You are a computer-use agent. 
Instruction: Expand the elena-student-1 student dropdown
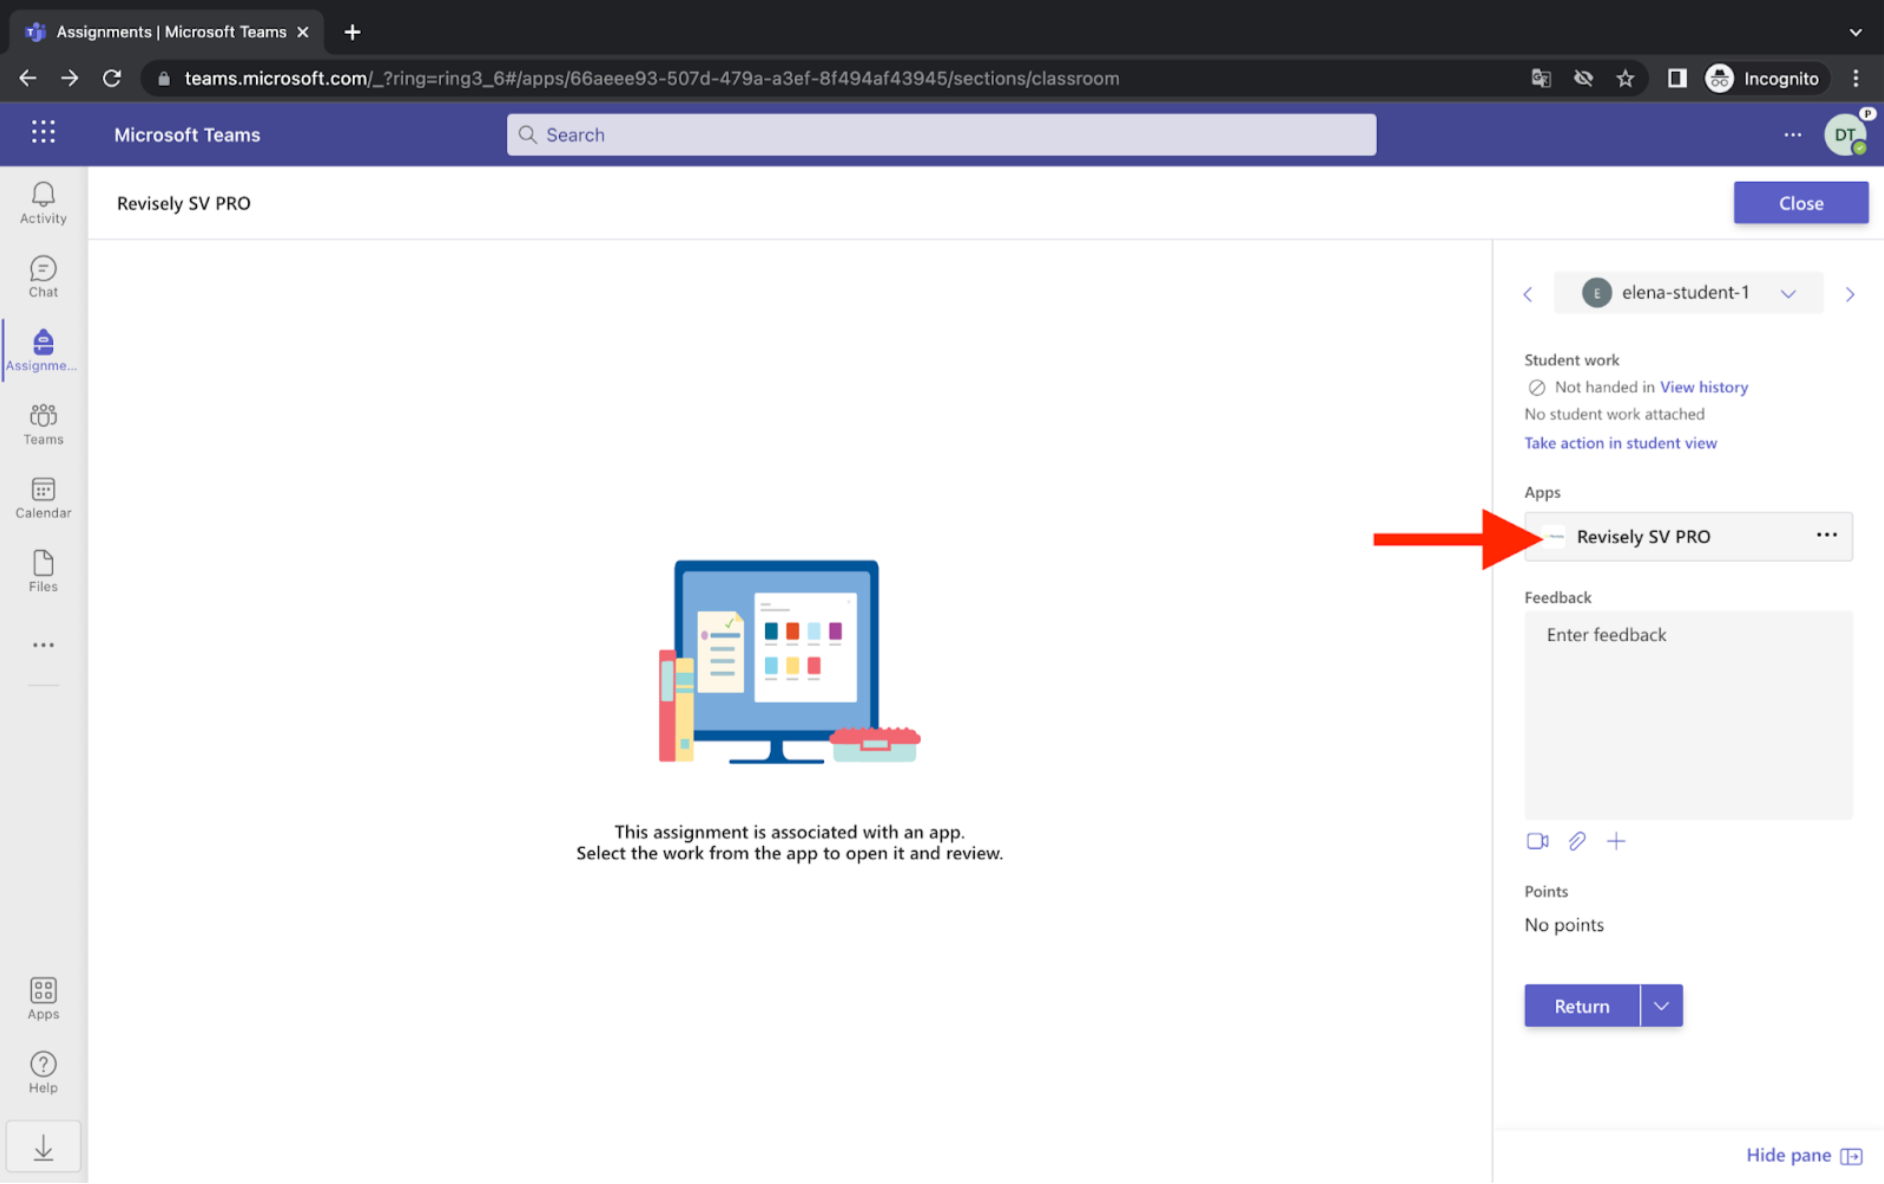coord(1789,293)
